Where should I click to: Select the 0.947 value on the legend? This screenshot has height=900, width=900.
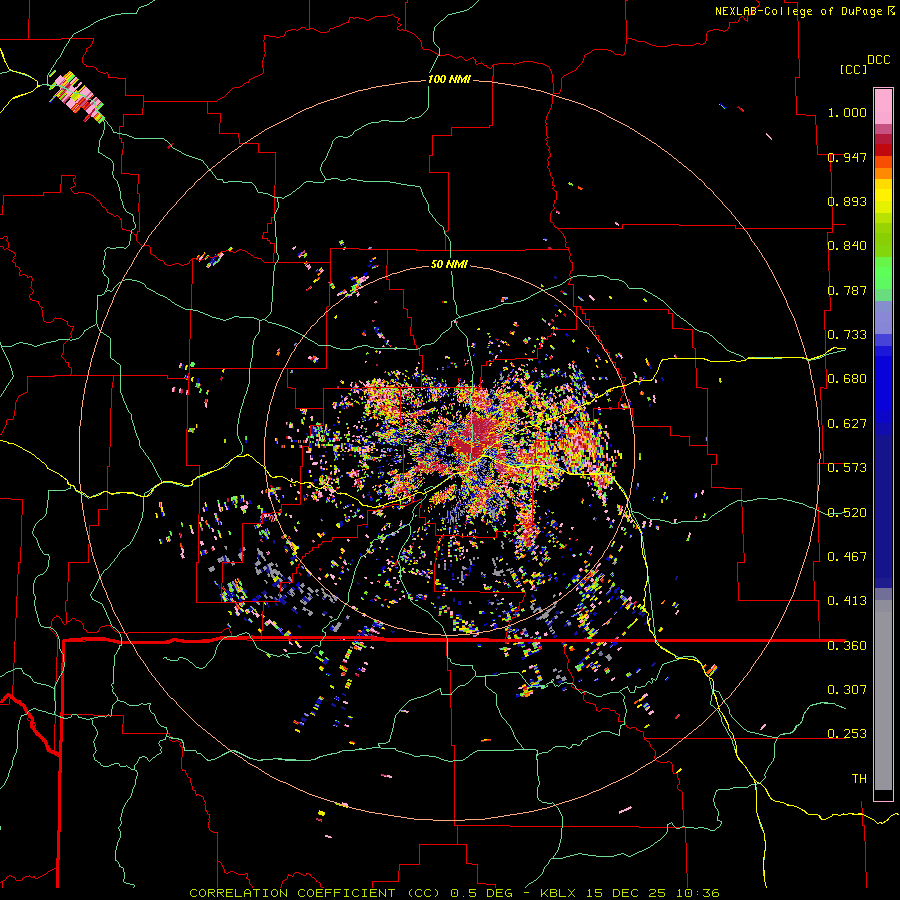click(847, 157)
